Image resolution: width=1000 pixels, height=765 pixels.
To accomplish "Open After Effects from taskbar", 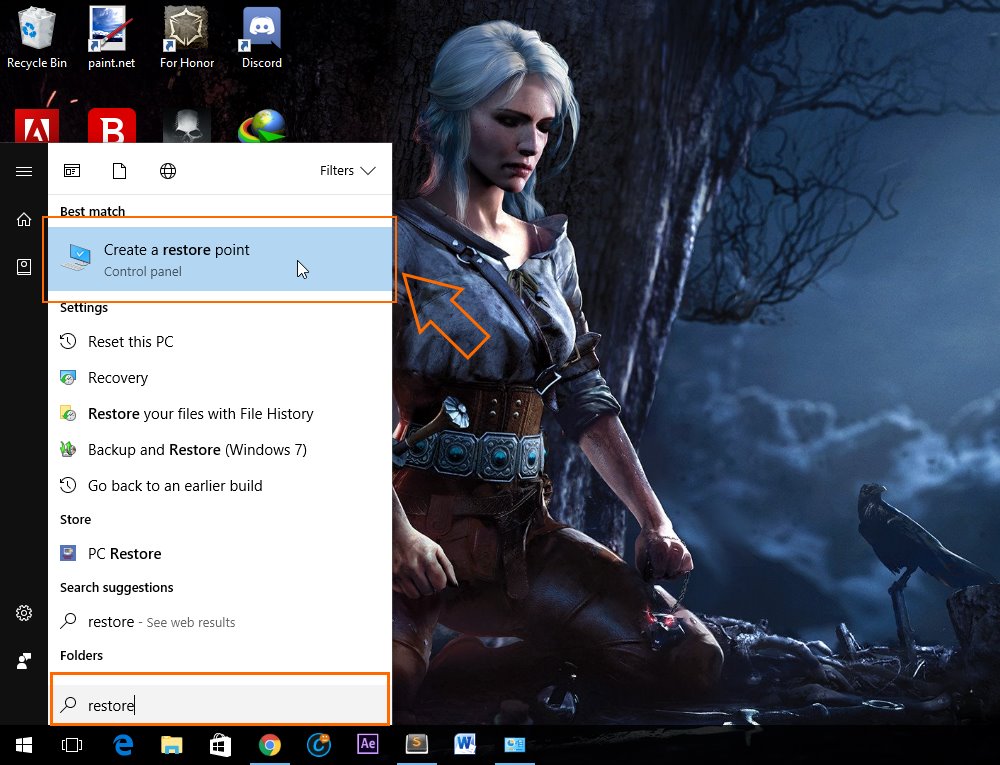I will 368,744.
